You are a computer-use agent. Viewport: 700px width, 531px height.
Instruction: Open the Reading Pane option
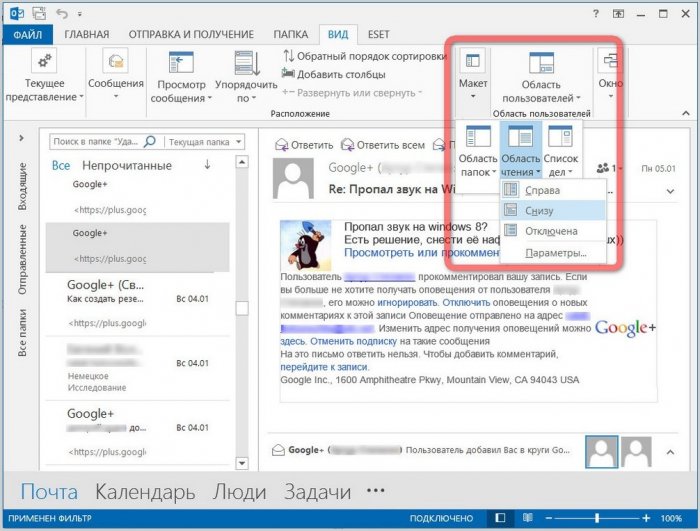[521, 151]
